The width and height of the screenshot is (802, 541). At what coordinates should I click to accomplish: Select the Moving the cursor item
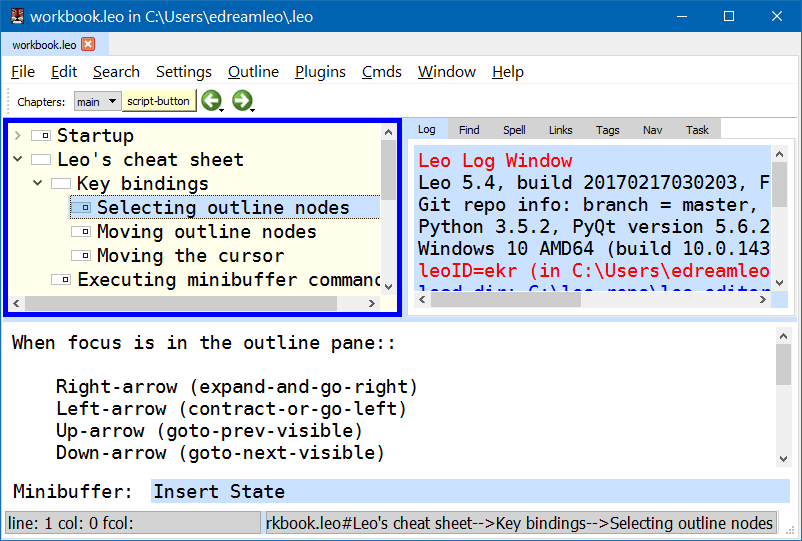click(x=191, y=256)
